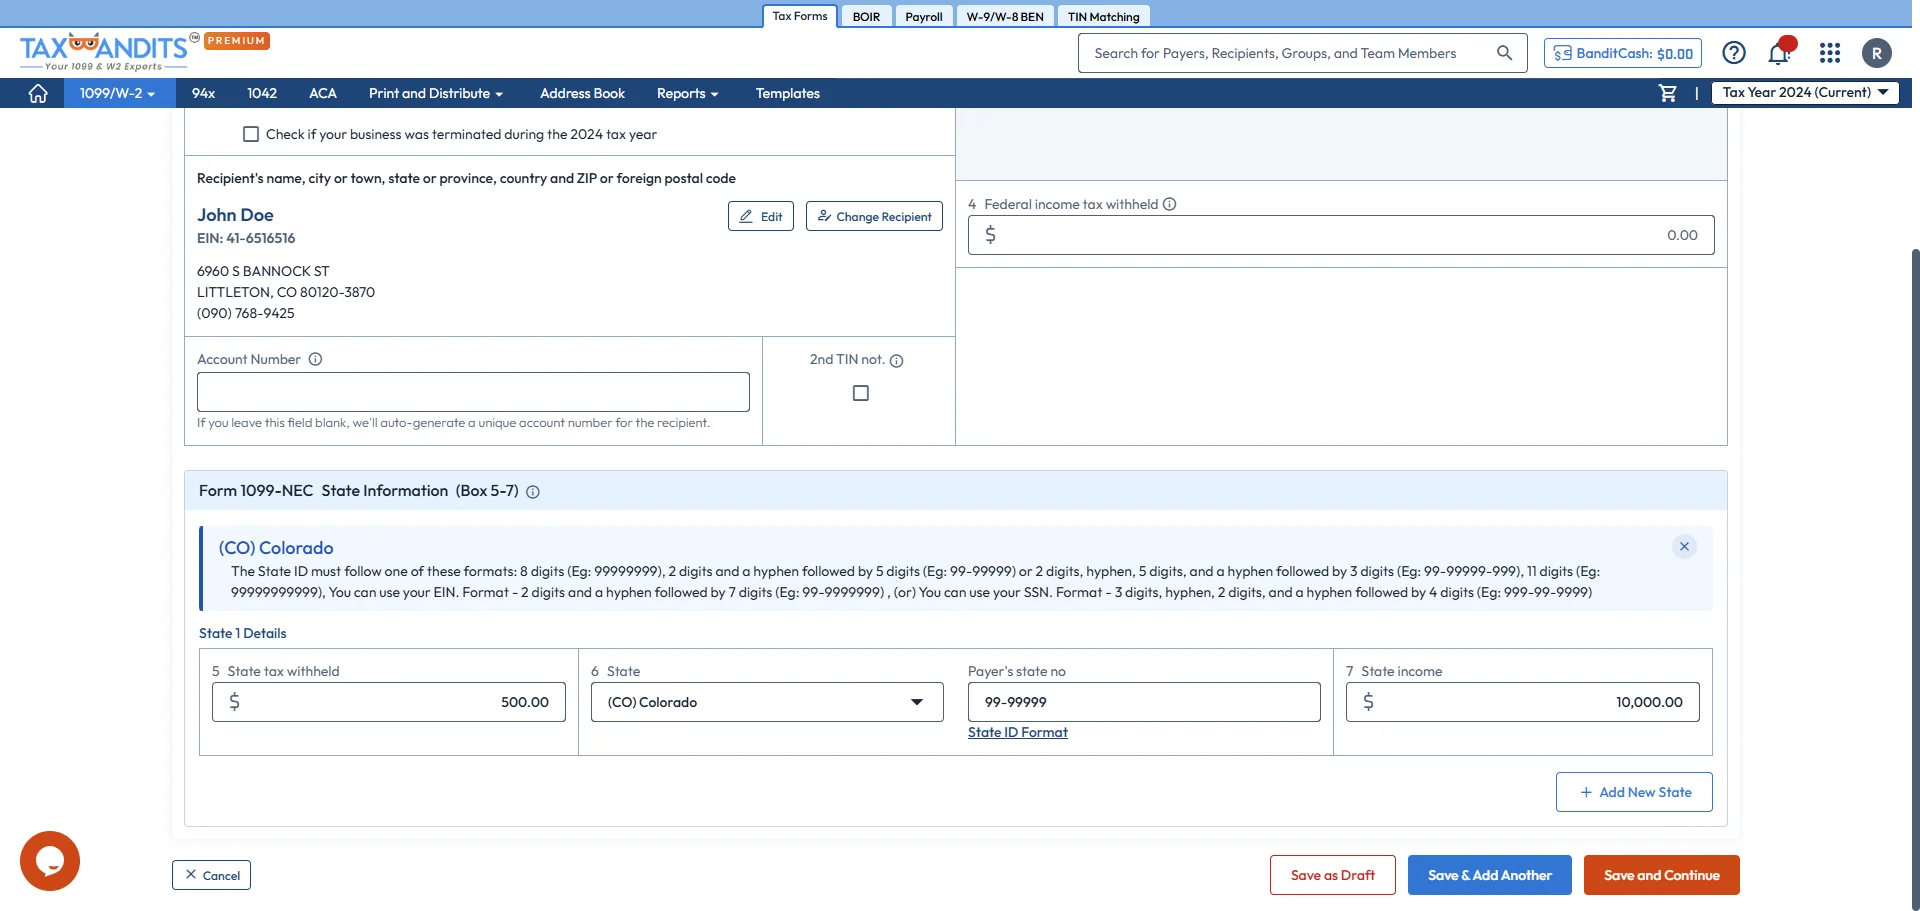
Task: Focus the State tax withheld field
Action: point(389,702)
